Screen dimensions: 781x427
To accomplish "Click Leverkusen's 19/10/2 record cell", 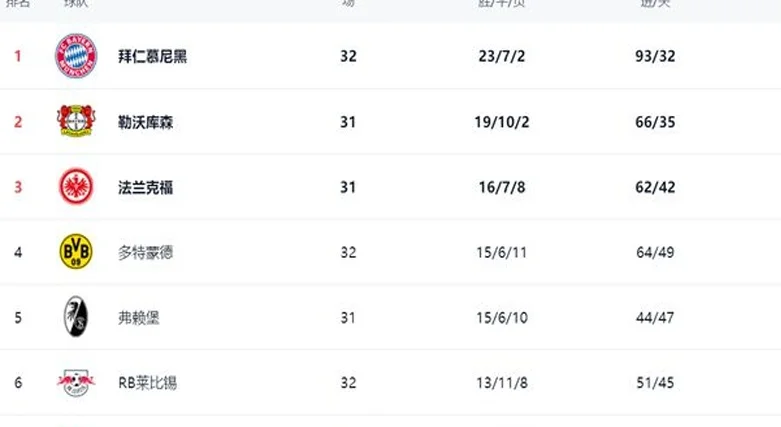I will coord(502,122).
